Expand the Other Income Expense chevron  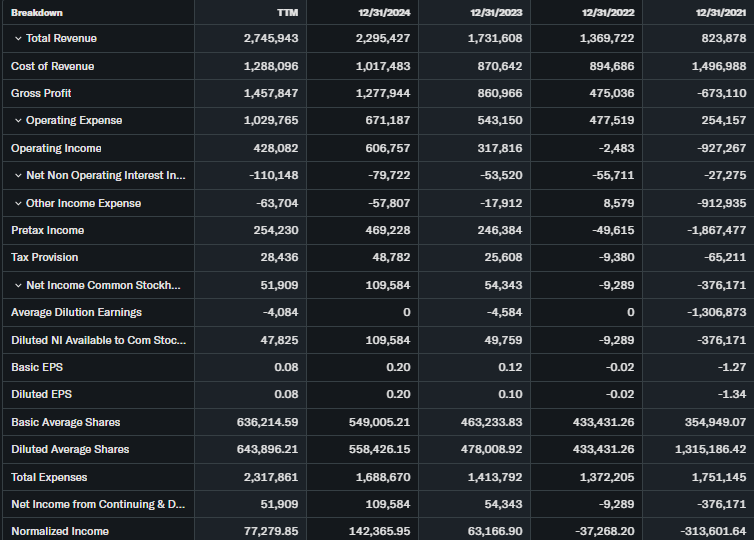click(x=18, y=203)
